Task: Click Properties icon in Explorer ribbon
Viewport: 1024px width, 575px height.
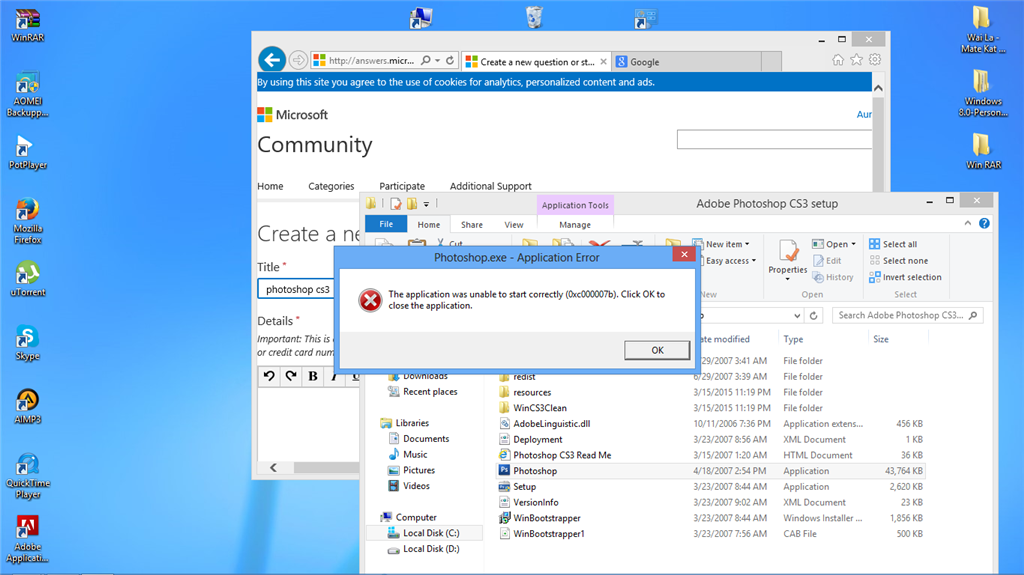Action: click(788, 259)
